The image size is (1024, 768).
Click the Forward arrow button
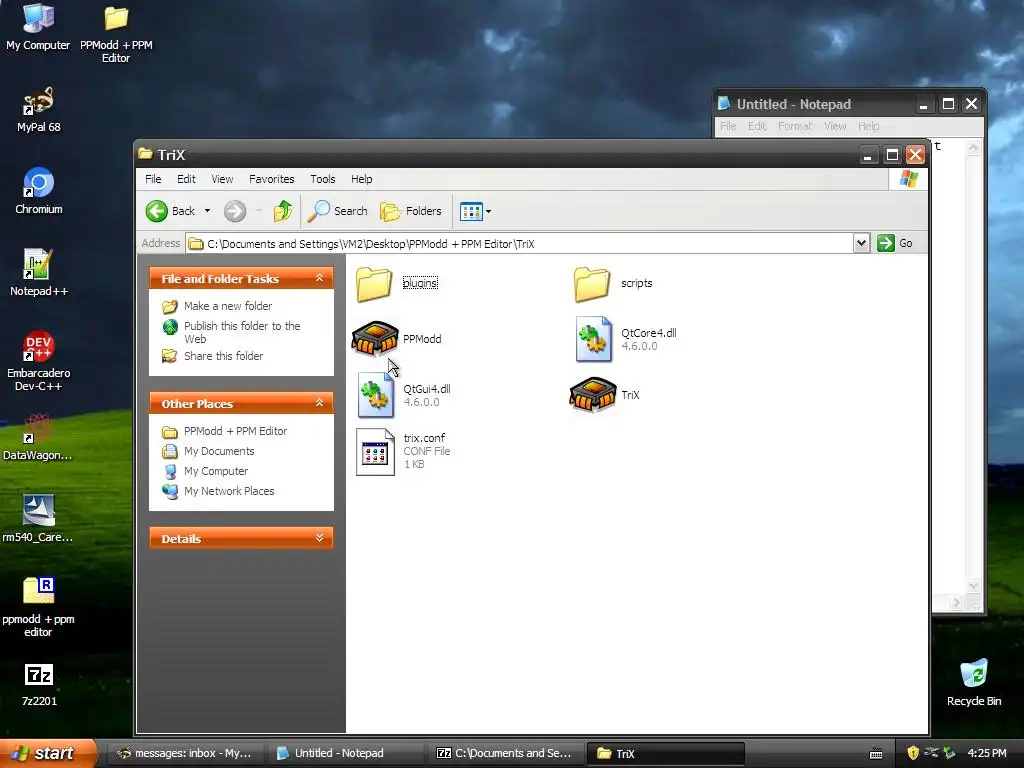pos(235,211)
